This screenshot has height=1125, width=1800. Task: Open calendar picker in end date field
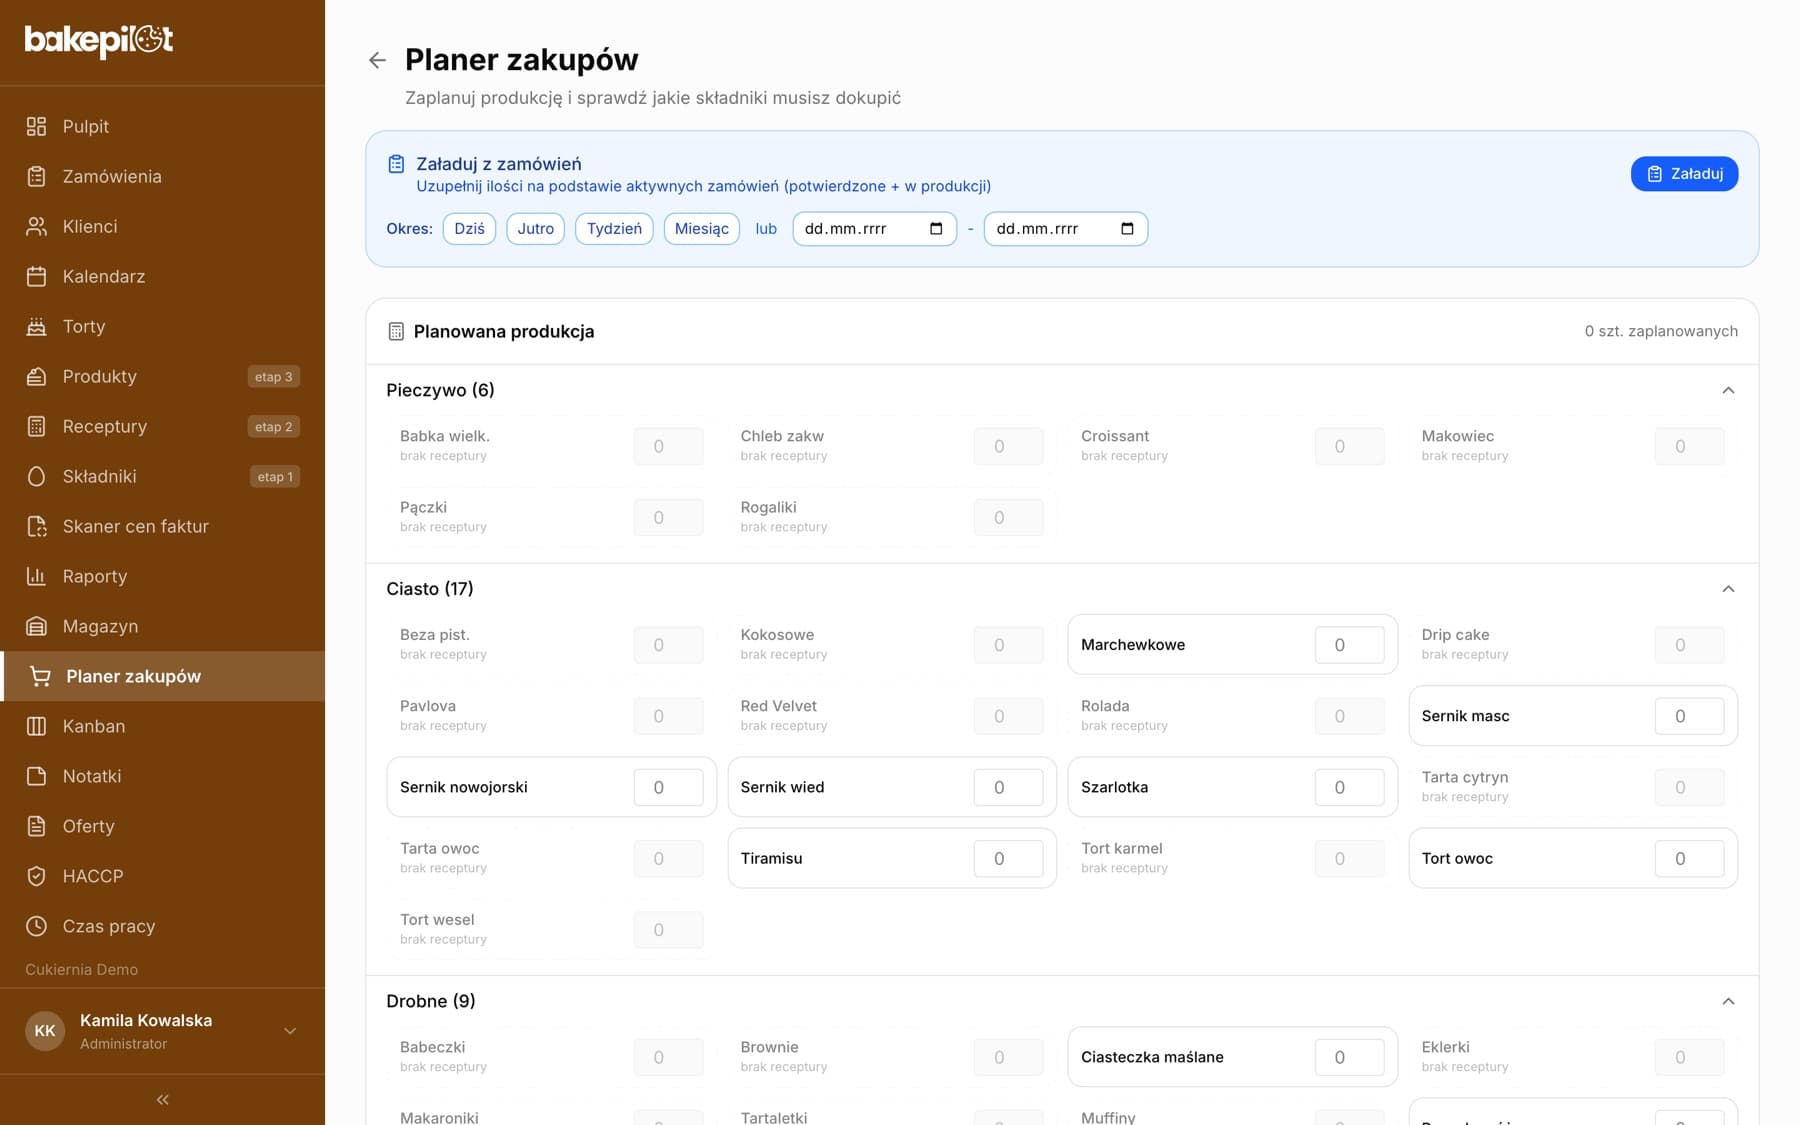click(1127, 229)
